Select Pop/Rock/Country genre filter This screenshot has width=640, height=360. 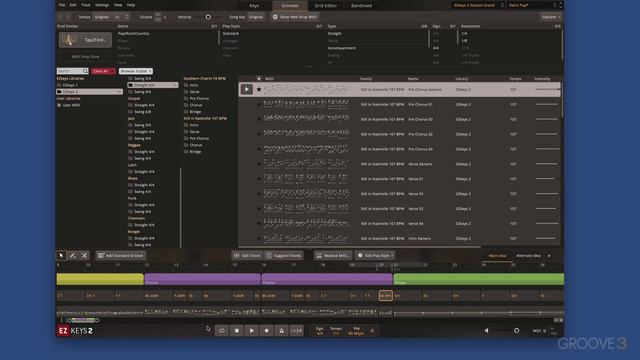[x=133, y=33]
